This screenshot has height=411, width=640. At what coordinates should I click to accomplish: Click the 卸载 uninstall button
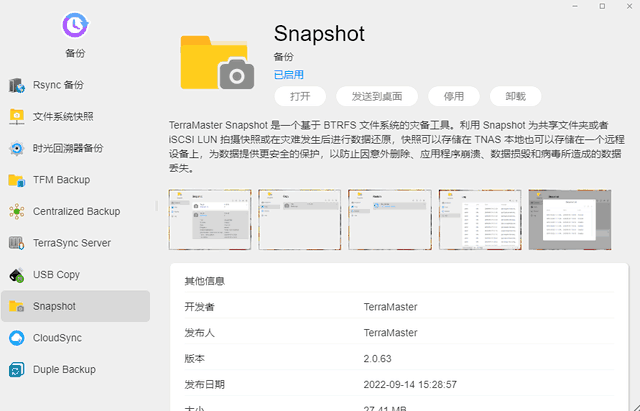pos(516,96)
